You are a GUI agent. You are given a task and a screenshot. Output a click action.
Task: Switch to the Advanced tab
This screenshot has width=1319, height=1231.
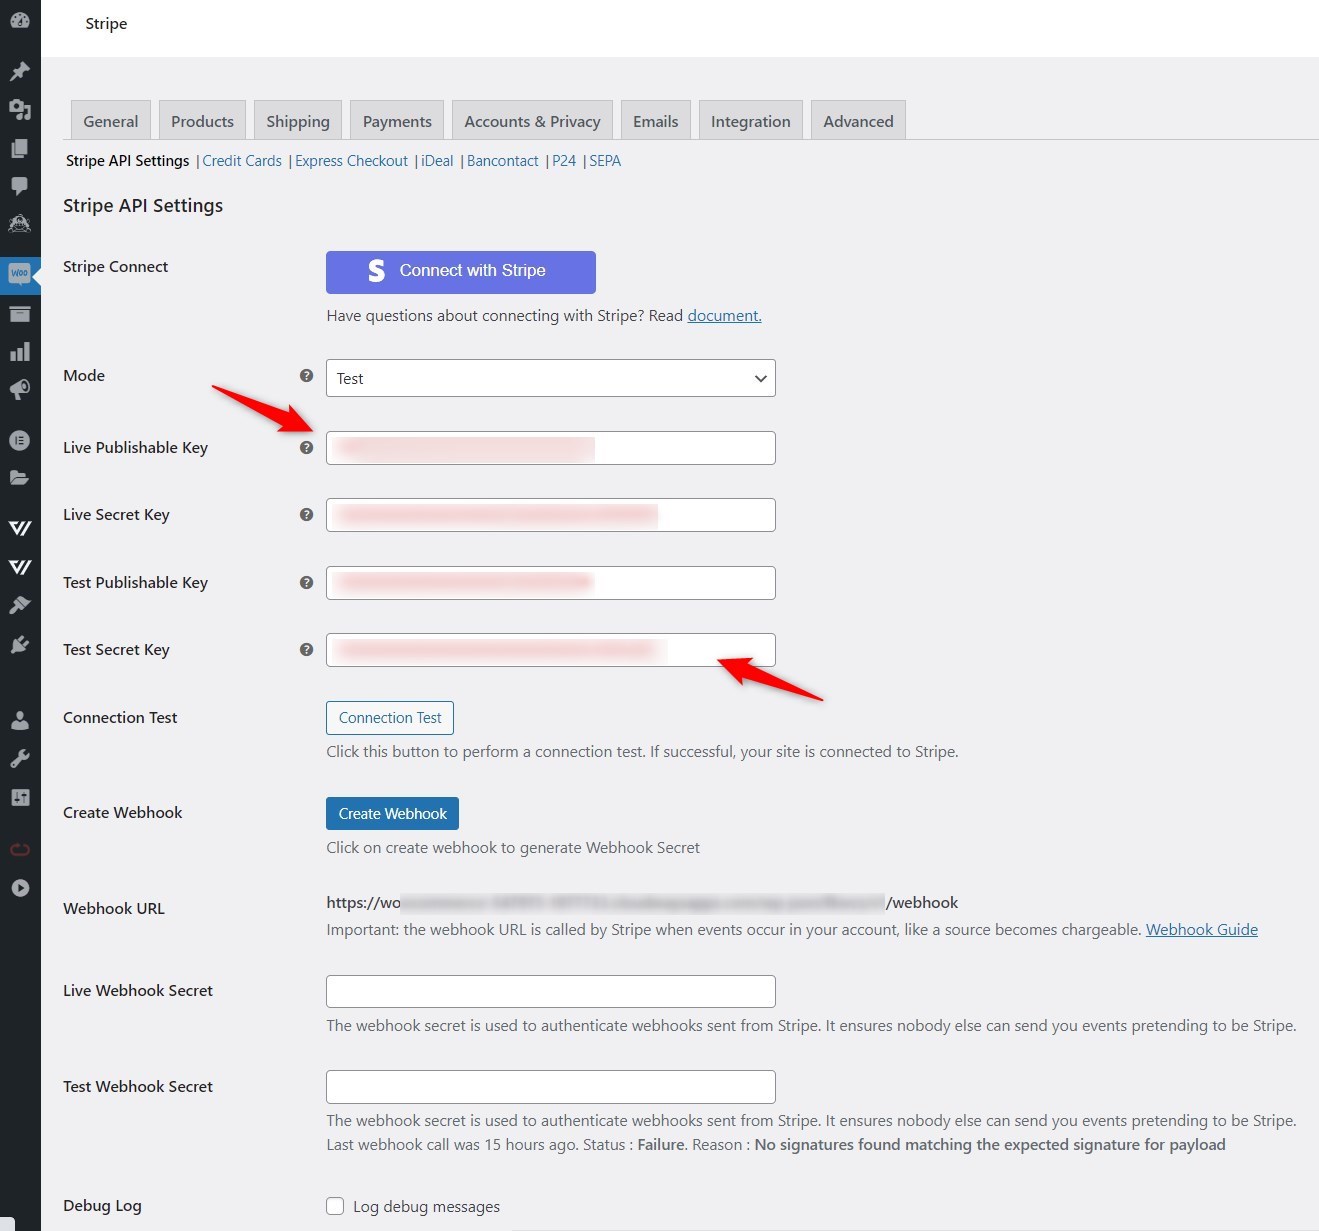pos(858,120)
